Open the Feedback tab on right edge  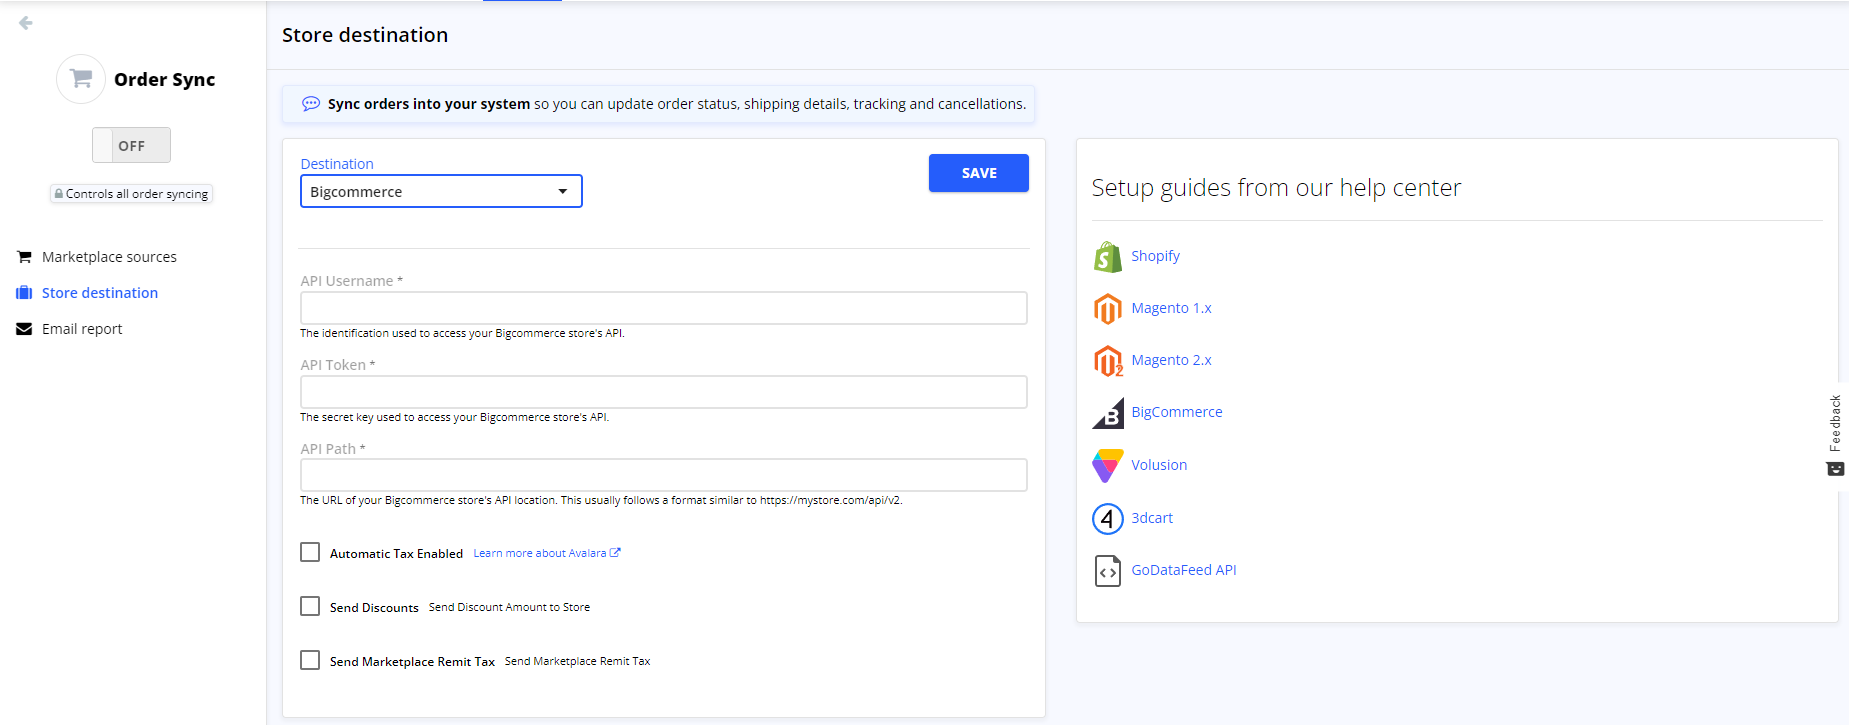click(x=1835, y=434)
